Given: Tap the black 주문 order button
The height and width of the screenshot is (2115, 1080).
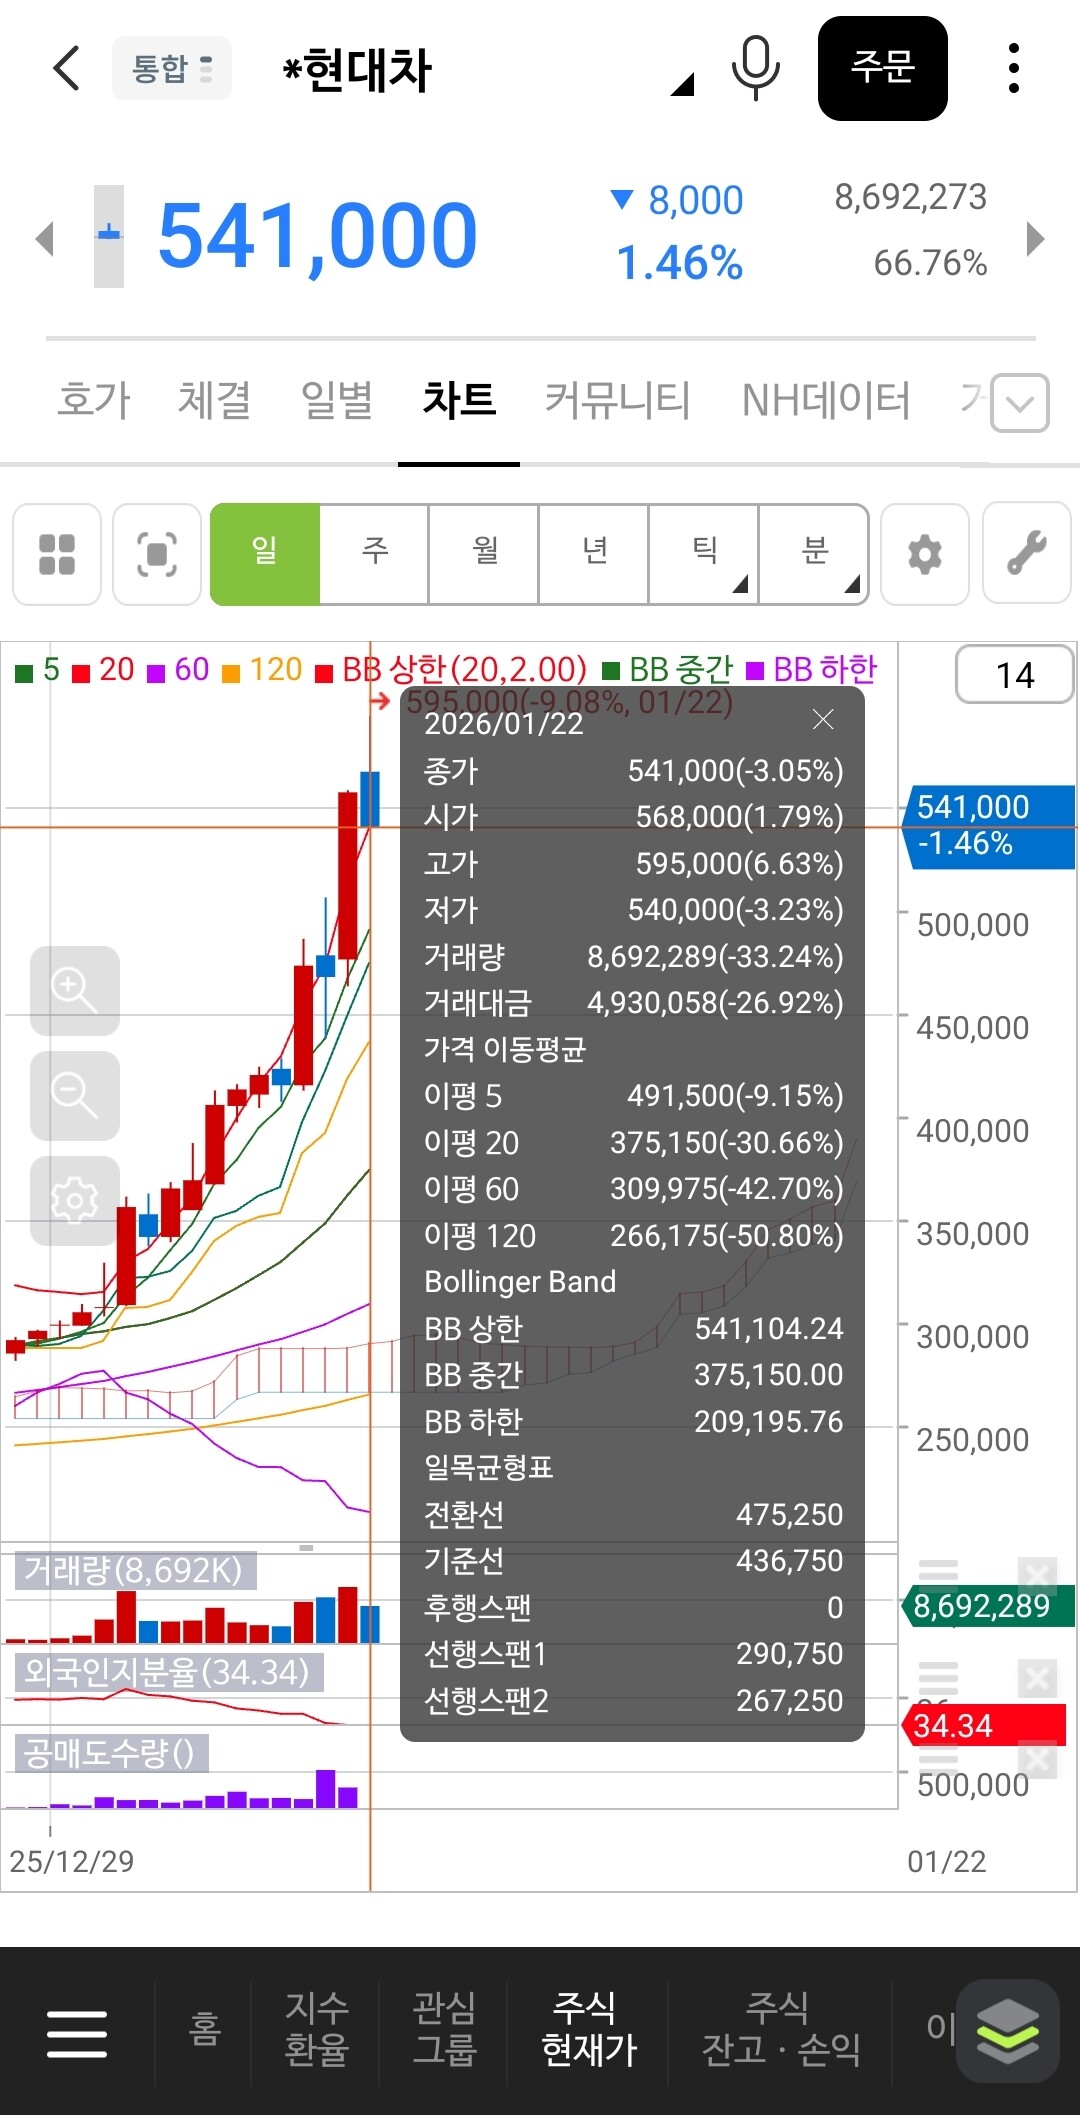Looking at the screenshot, I should pyautogui.click(x=883, y=68).
